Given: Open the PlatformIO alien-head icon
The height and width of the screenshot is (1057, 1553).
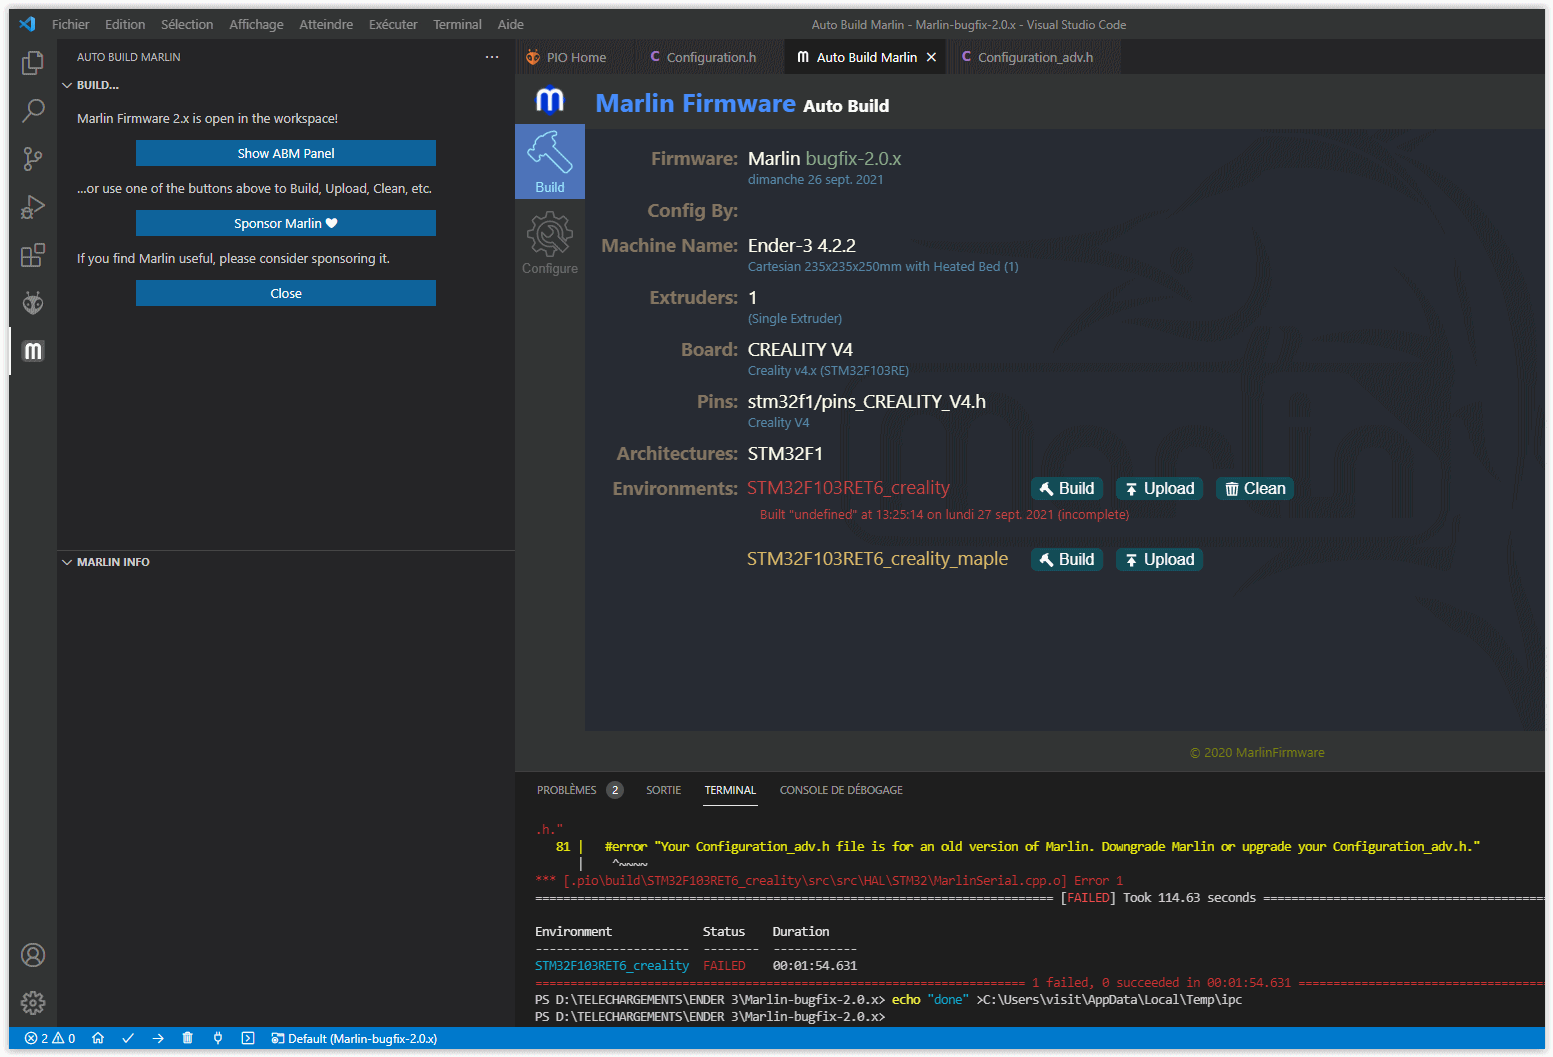Looking at the screenshot, I should [x=33, y=303].
